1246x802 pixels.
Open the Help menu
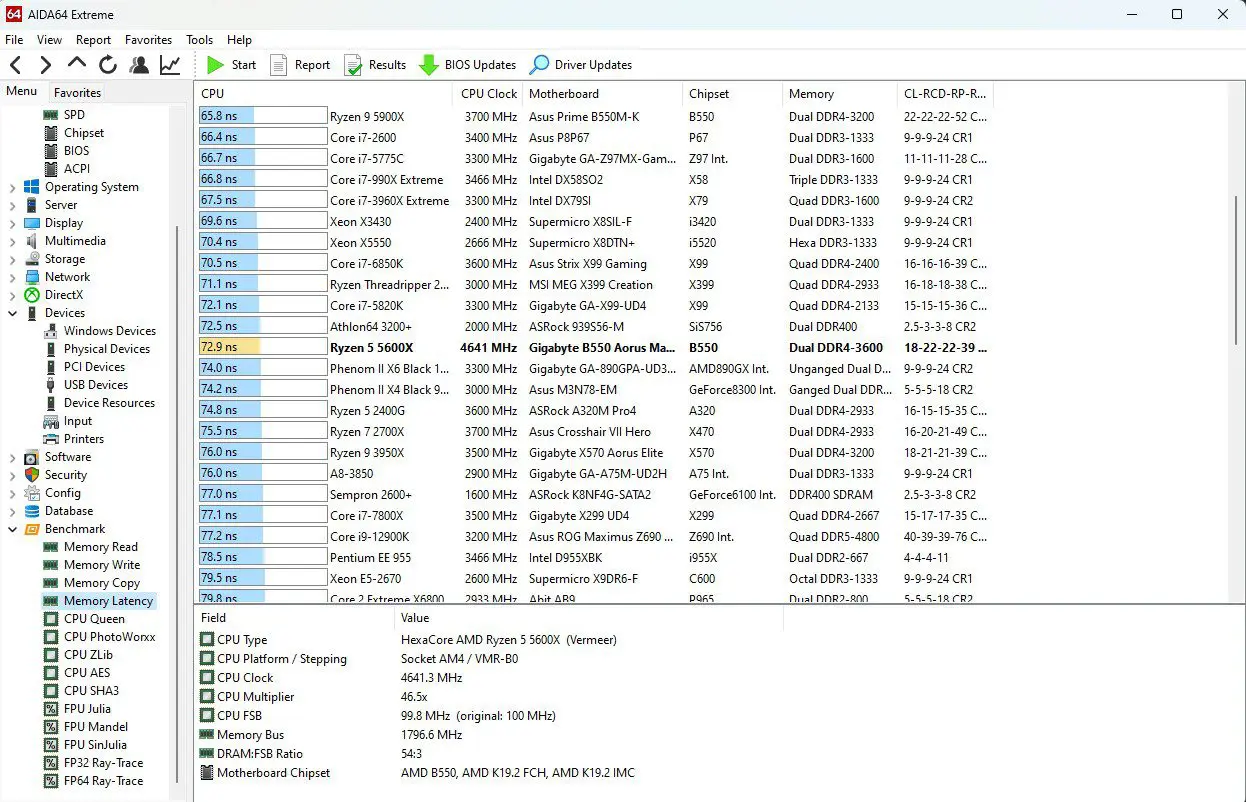point(239,40)
